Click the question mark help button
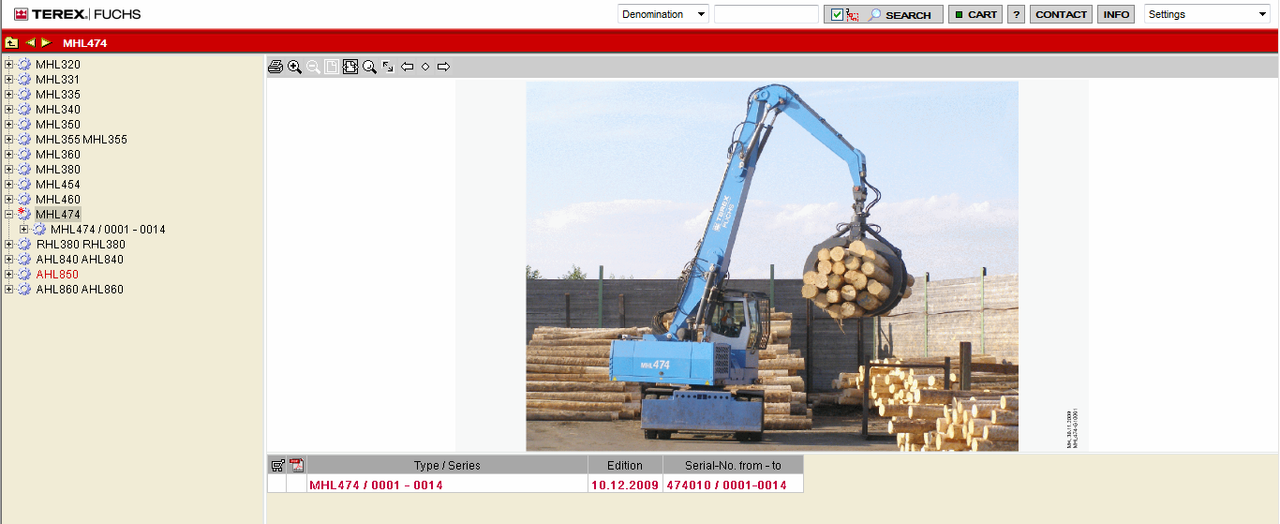Image resolution: width=1280 pixels, height=524 pixels. point(1016,15)
